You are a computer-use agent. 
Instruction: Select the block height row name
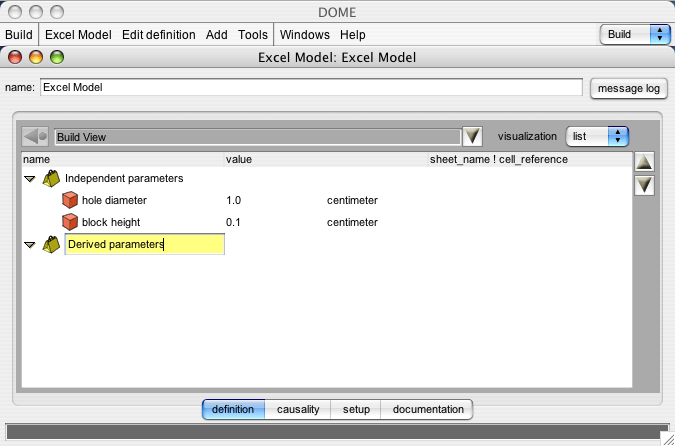(111, 222)
